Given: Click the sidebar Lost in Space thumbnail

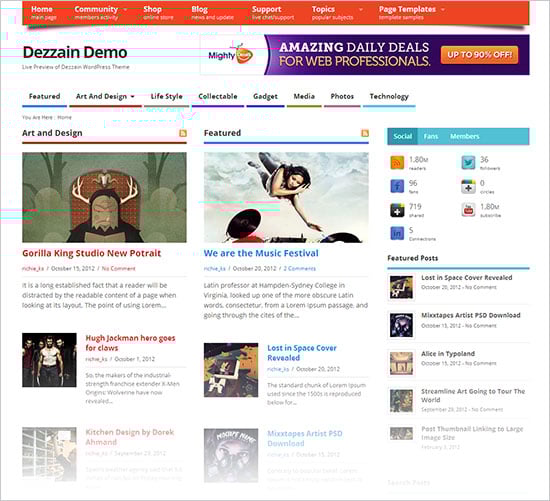Looking at the screenshot, I should pyautogui.click(x=401, y=287).
